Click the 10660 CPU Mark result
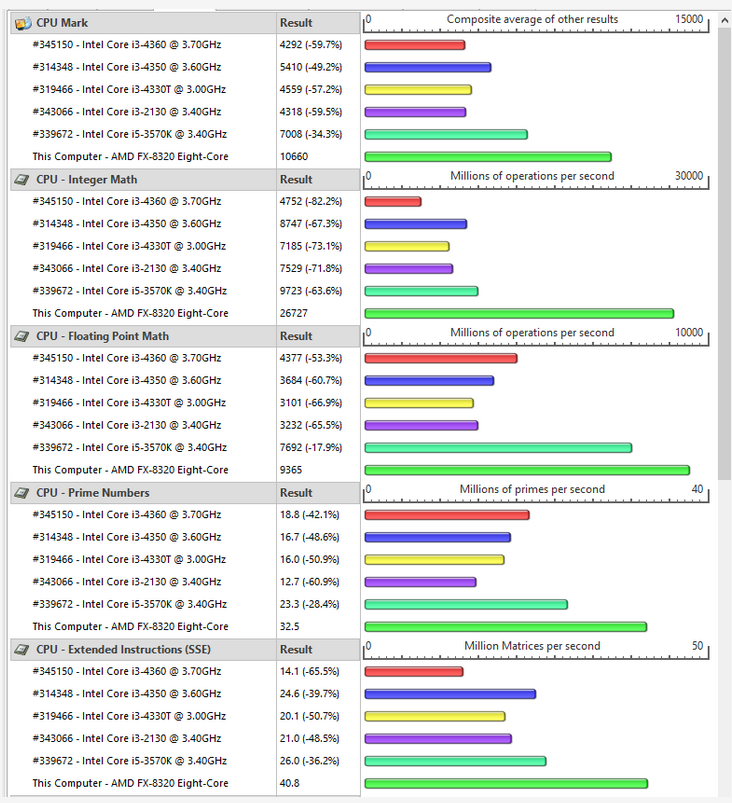This screenshot has height=803, width=732. coord(294,157)
